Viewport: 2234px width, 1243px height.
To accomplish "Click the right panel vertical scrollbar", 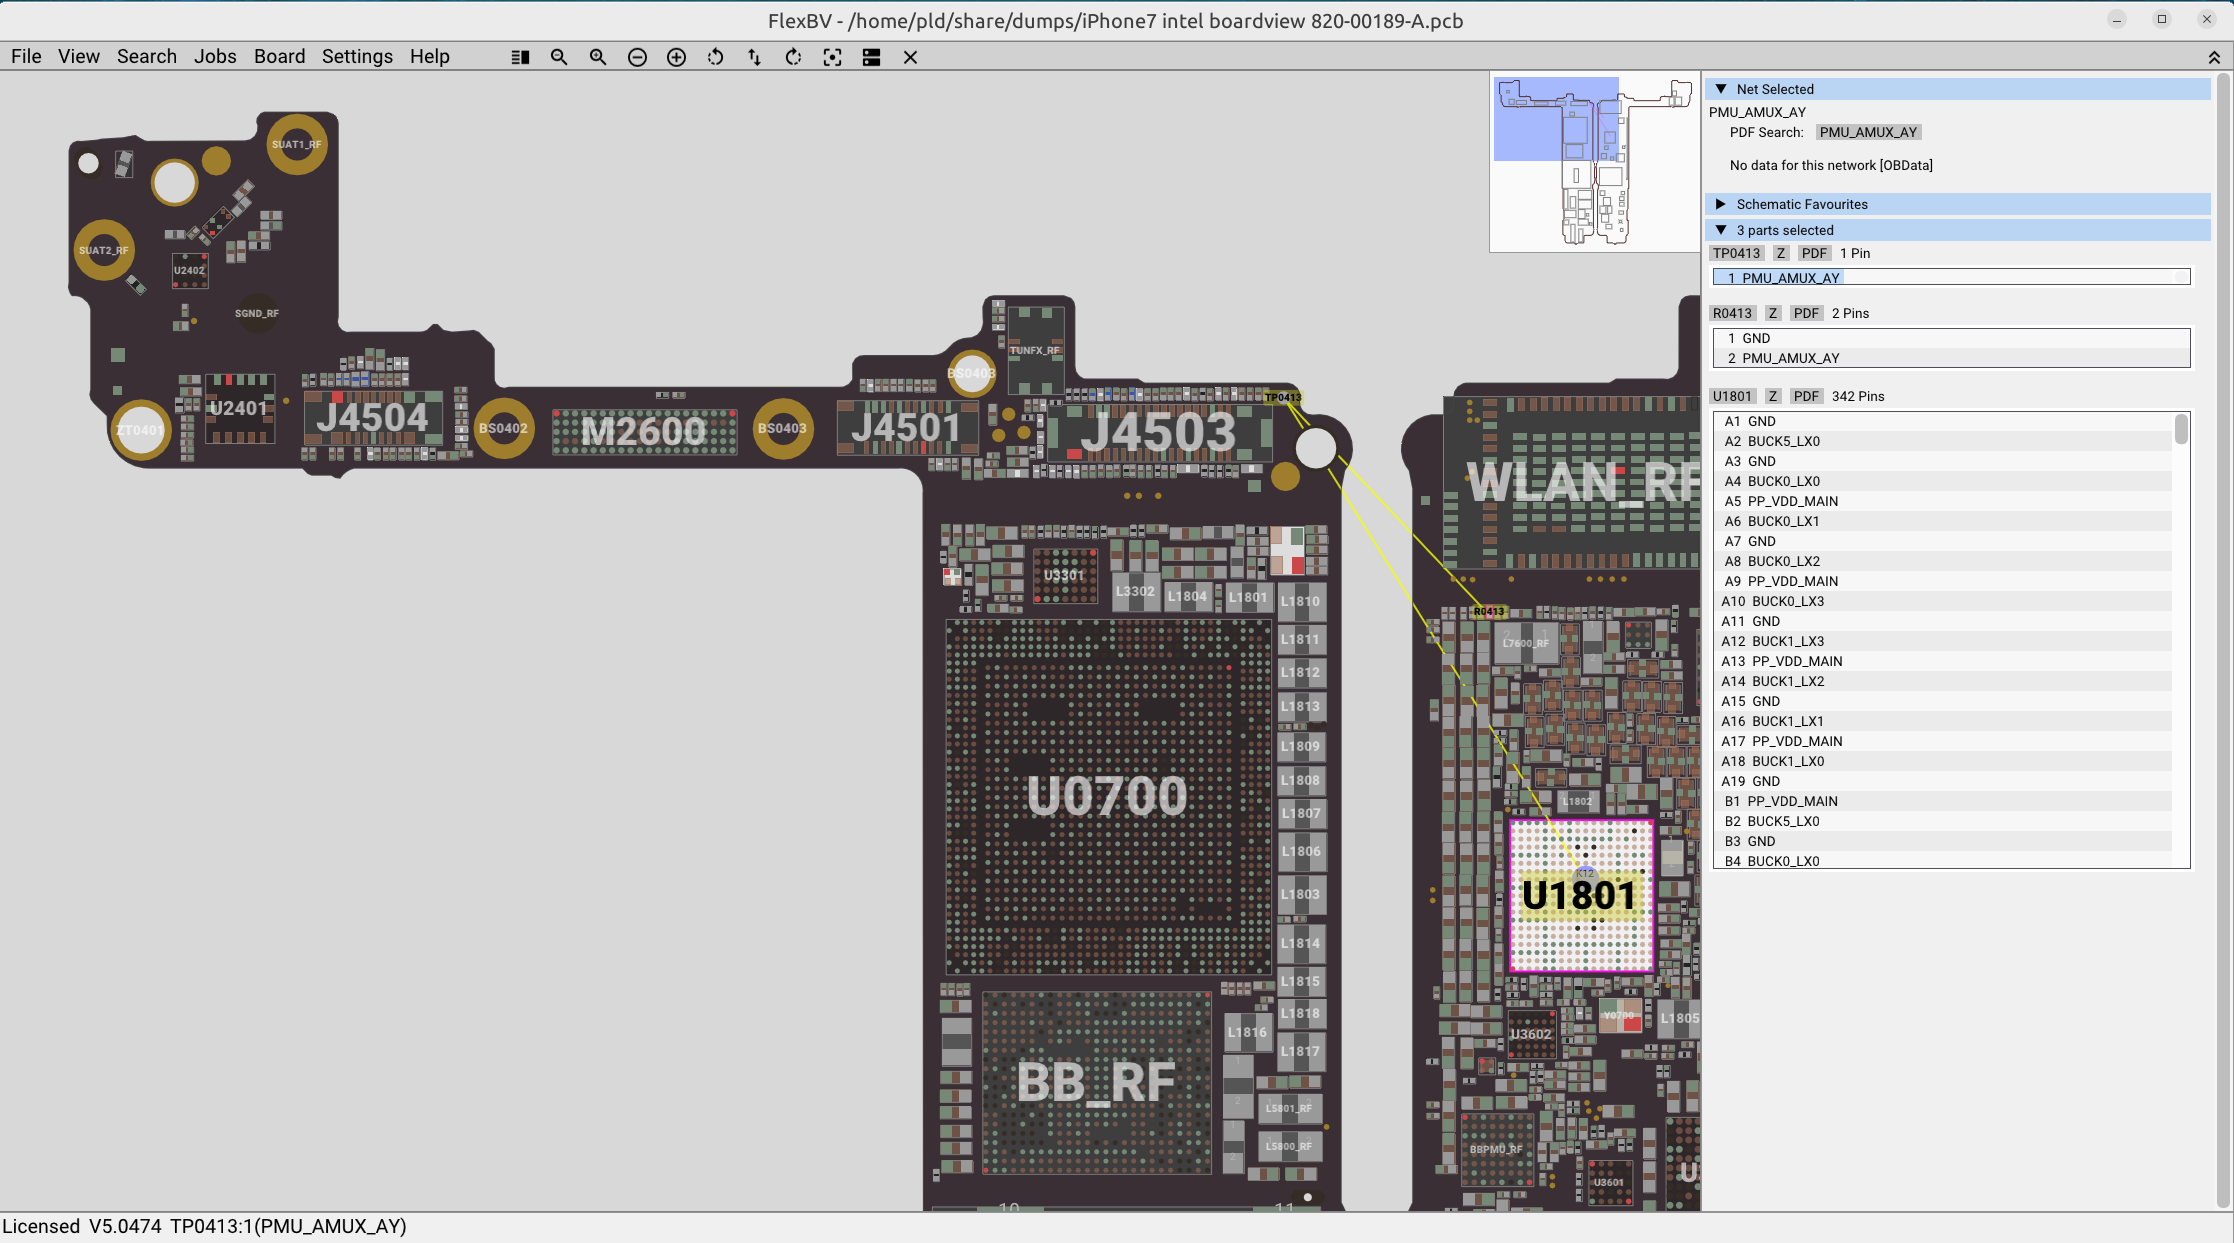I will (x=2223, y=640).
